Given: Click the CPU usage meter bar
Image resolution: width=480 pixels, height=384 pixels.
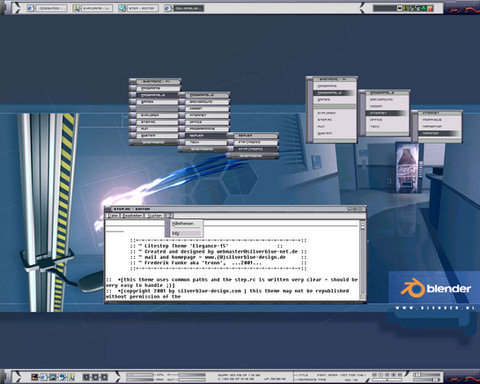Looking at the screenshot, I should click(140, 375).
